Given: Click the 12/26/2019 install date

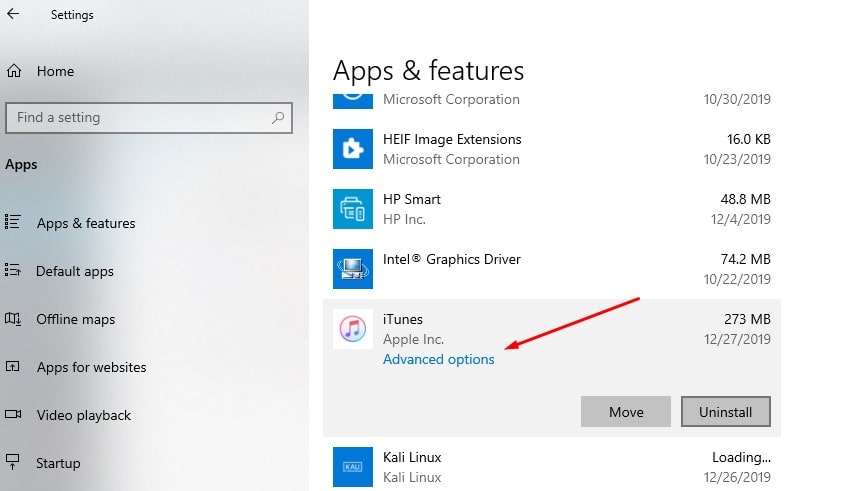Looking at the screenshot, I should point(737,477).
